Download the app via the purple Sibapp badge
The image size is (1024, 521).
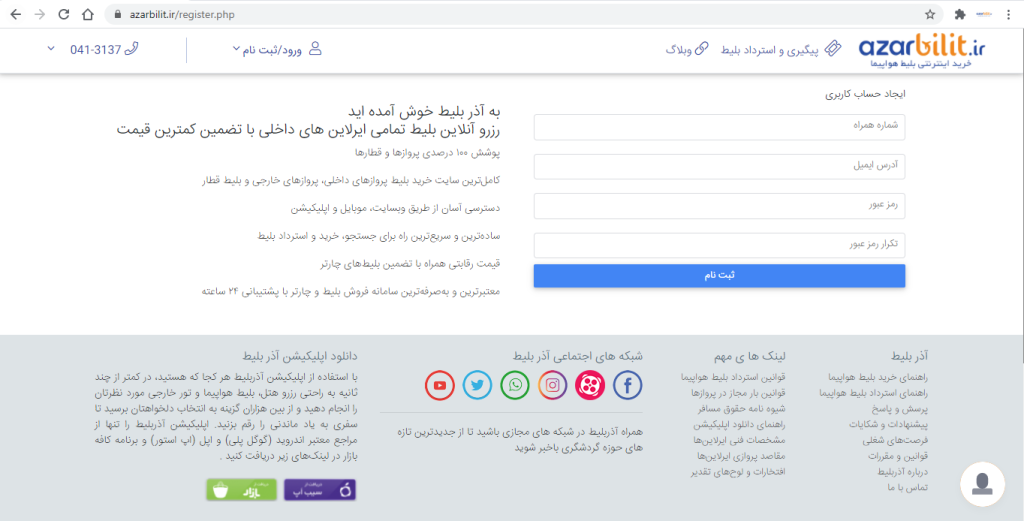click(x=320, y=490)
